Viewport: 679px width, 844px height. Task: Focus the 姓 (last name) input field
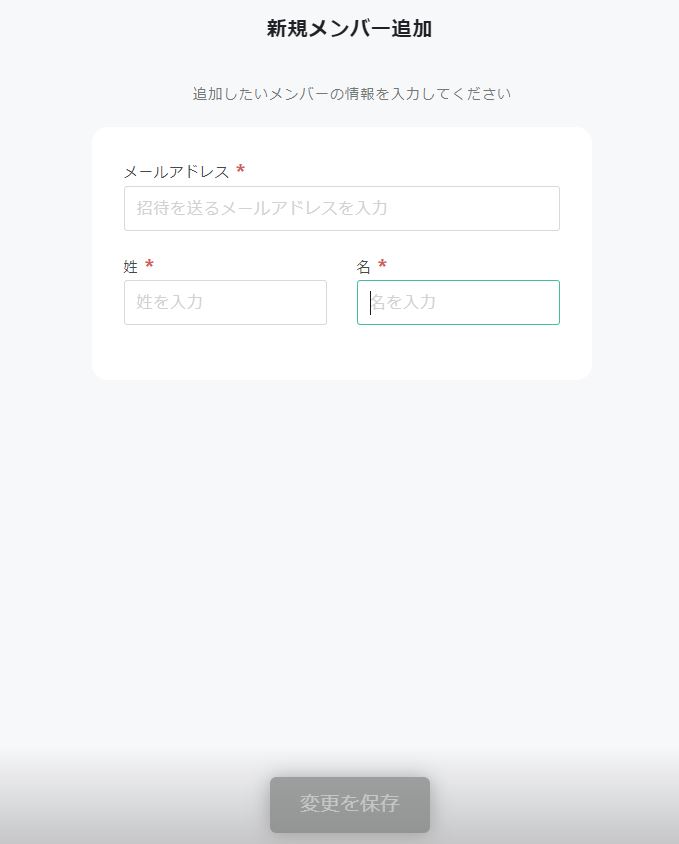click(x=225, y=302)
